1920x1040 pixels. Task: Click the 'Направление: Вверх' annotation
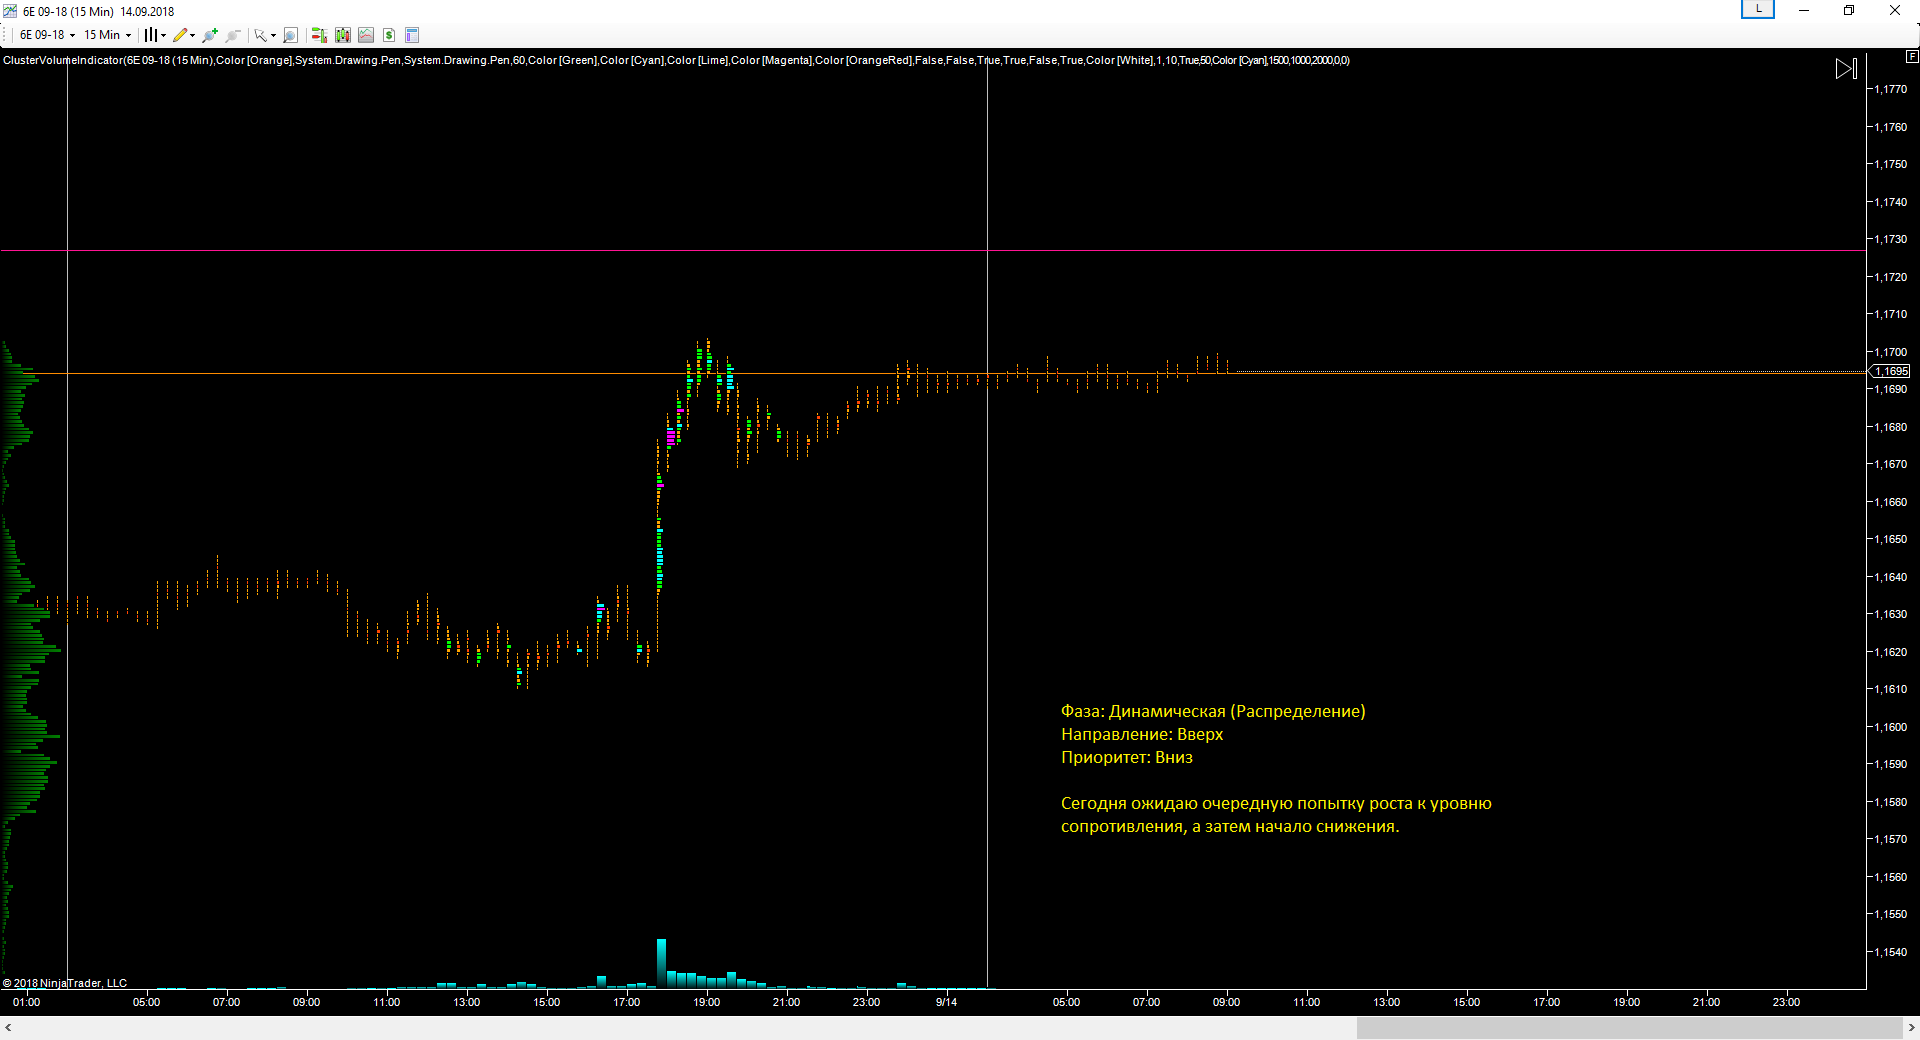tap(1142, 734)
